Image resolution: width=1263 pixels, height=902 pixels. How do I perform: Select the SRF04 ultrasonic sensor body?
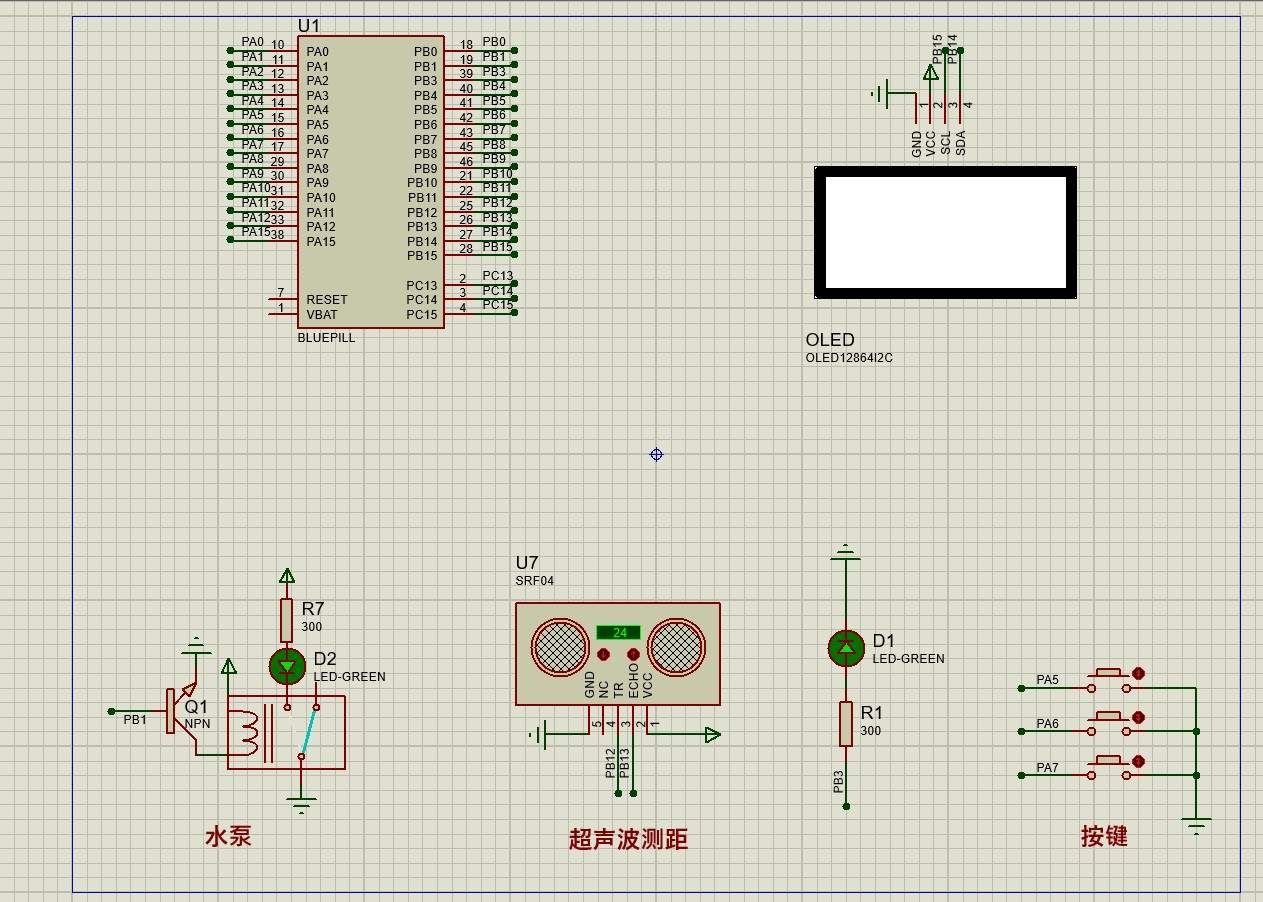[x=618, y=654]
